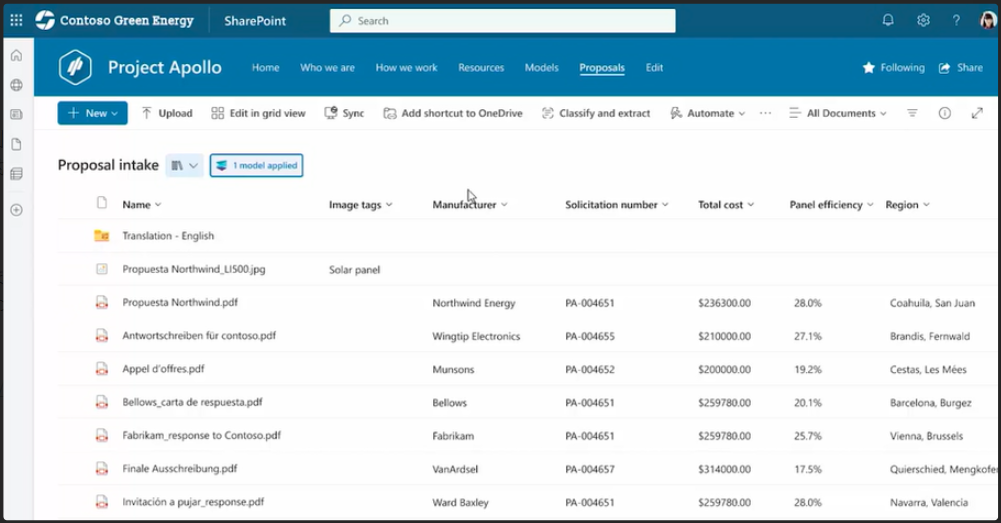Switch to the Models navigation tab

coord(541,68)
